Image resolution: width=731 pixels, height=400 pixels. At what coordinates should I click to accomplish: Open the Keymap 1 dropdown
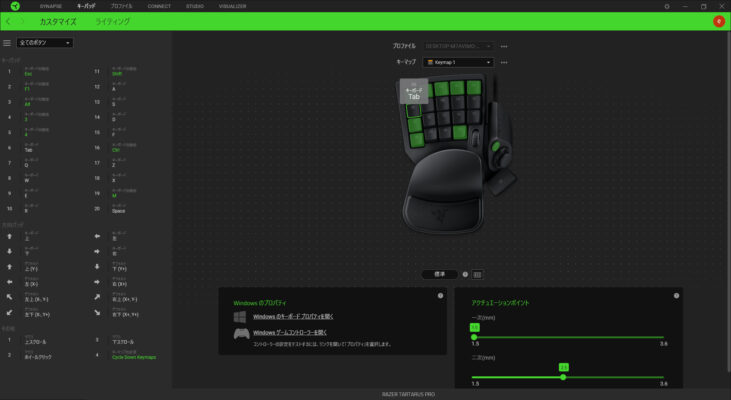coord(459,62)
